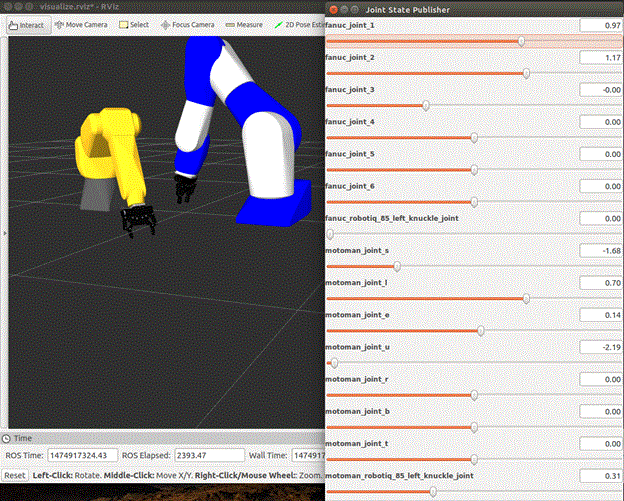Activate the Move Camera tool
624x501 pixels.
coord(81,25)
